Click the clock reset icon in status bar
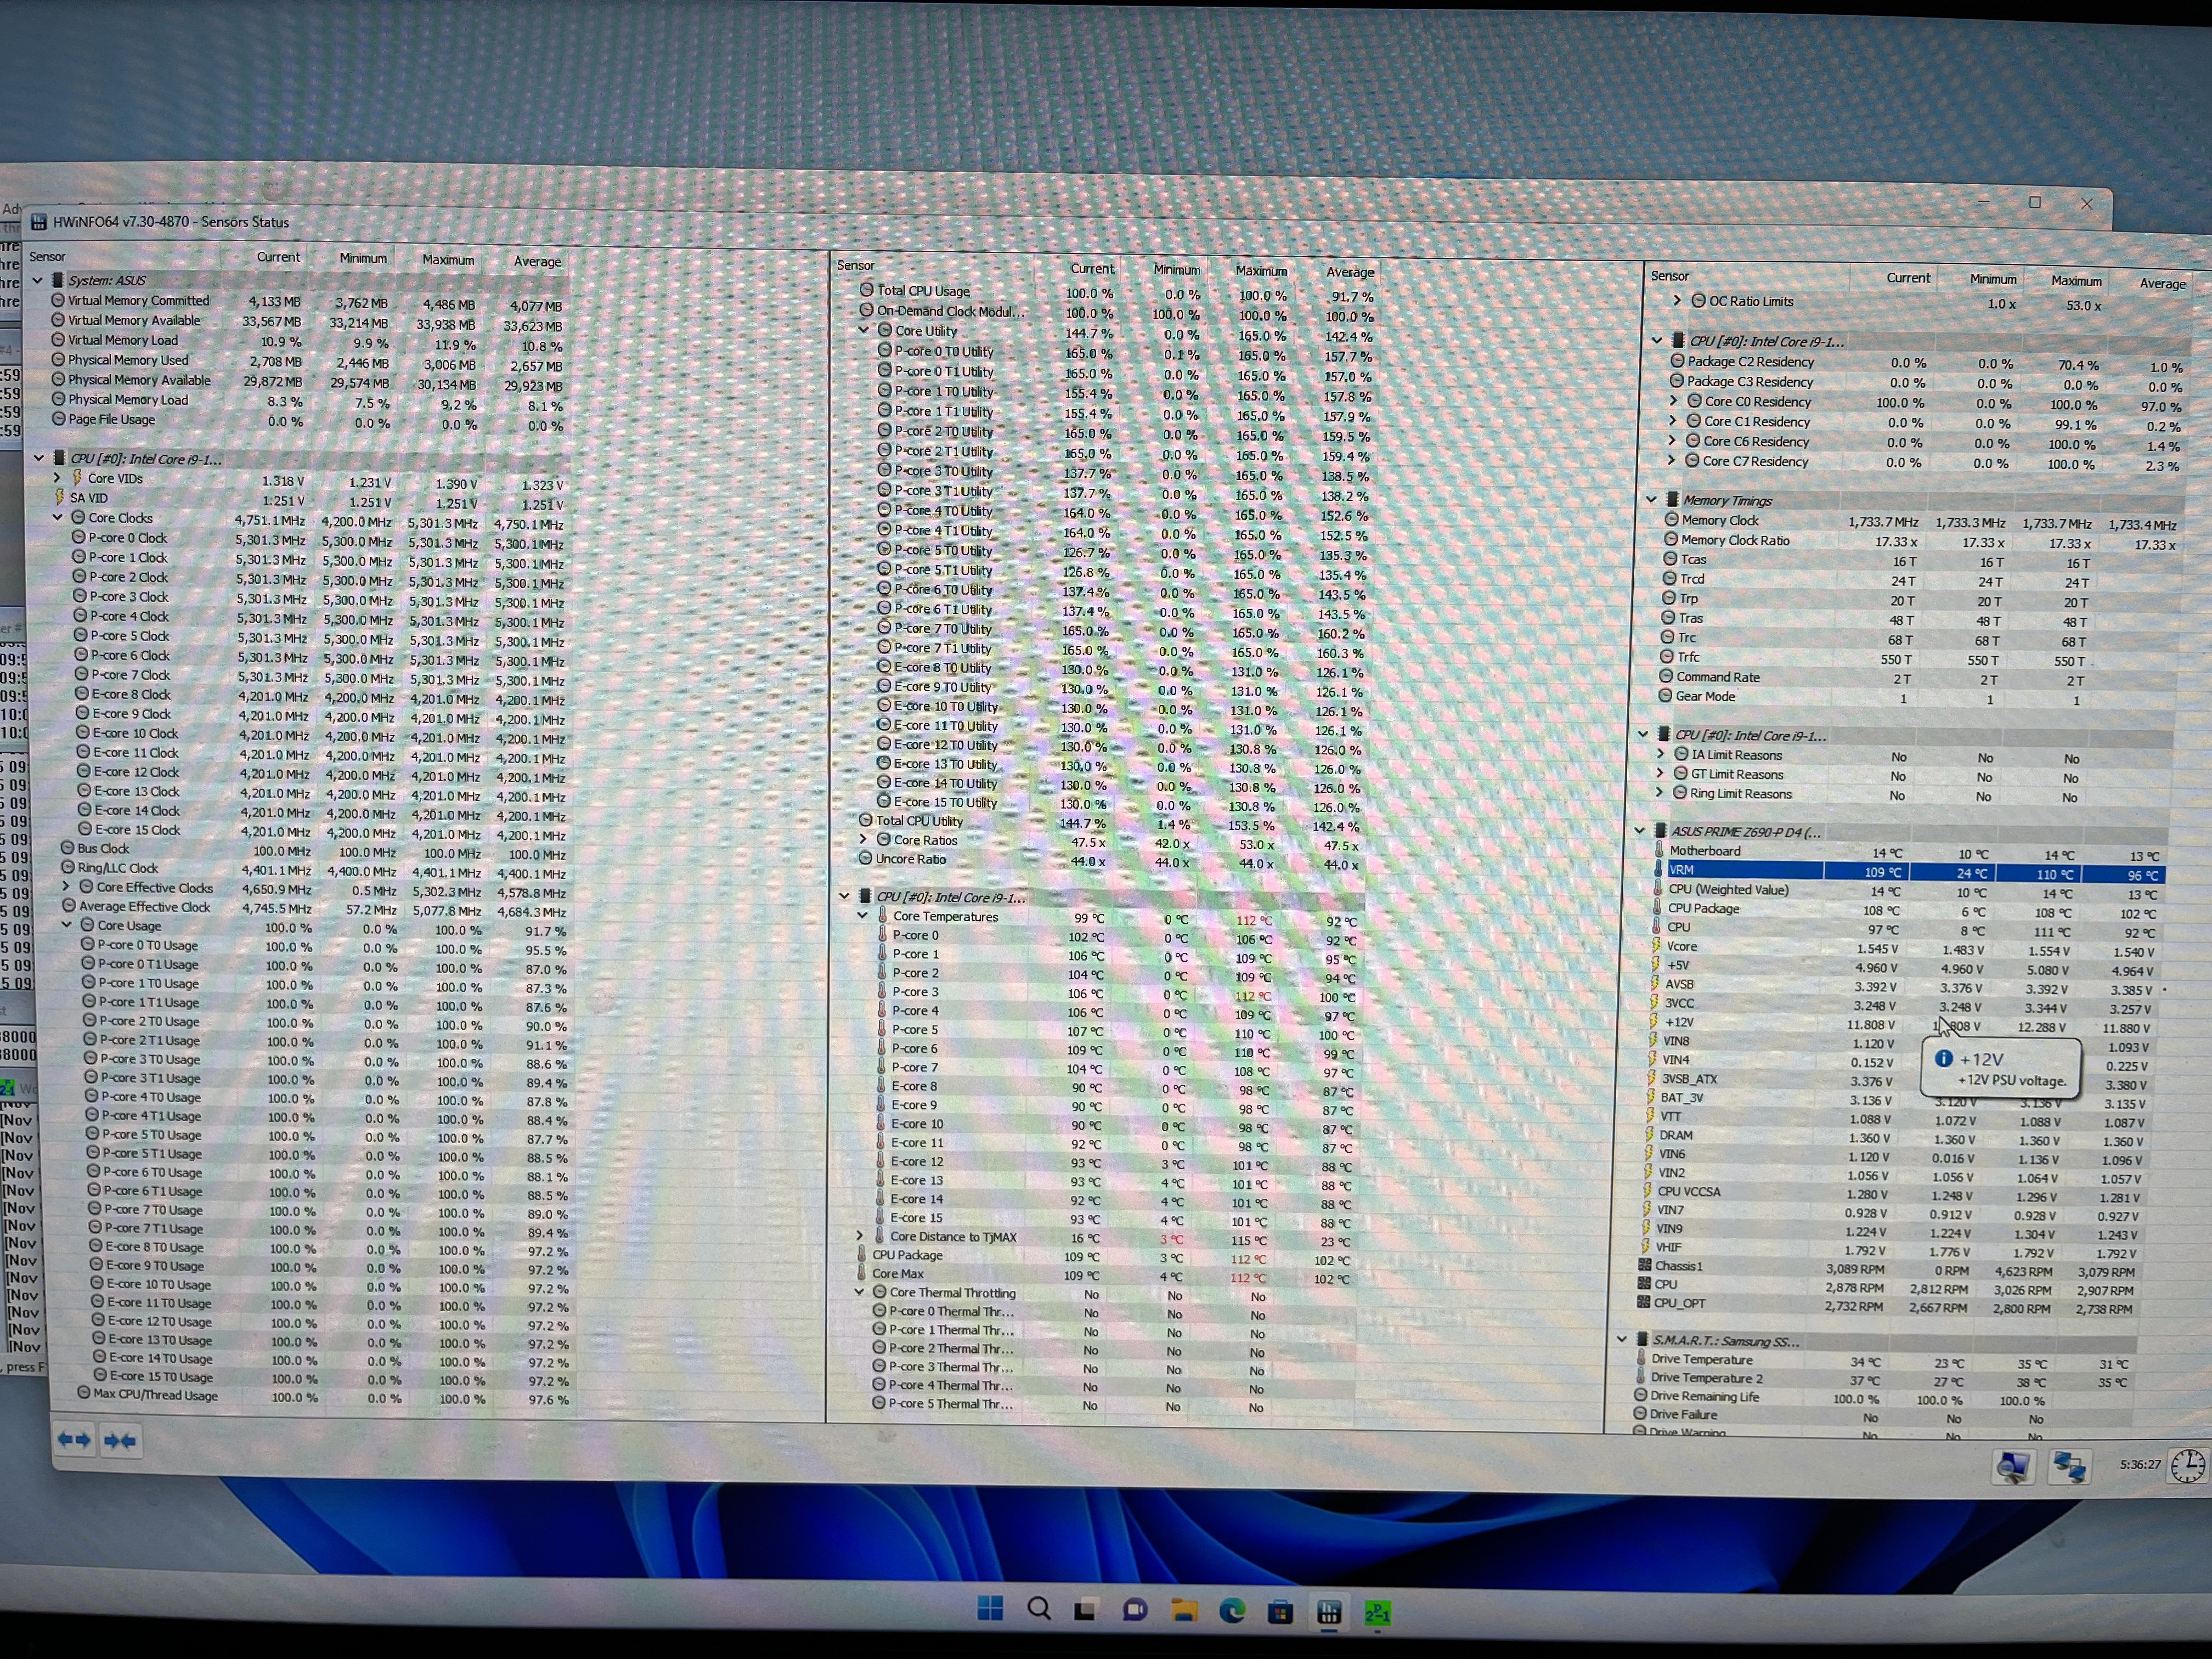Image resolution: width=2212 pixels, height=1659 pixels. [x=2187, y=1466]
